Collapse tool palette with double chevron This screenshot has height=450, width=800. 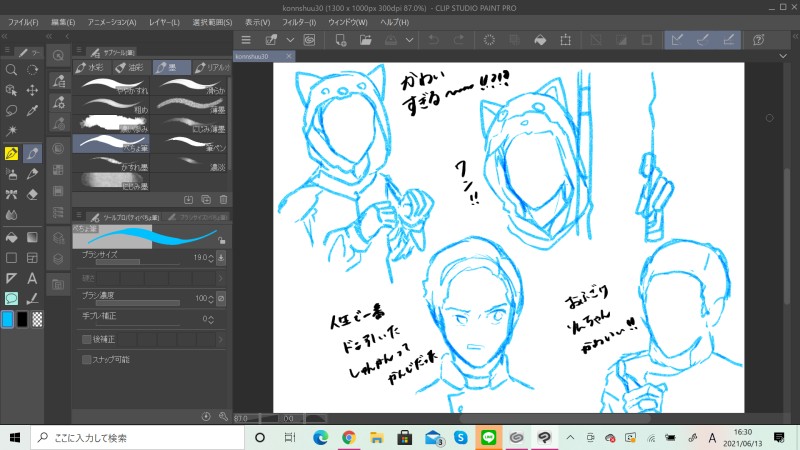point(5,36)
